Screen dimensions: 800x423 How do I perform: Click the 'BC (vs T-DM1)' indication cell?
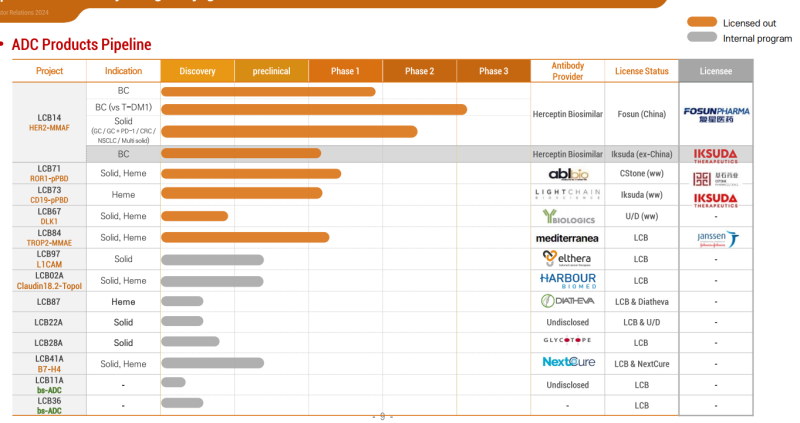click(123, 107)
